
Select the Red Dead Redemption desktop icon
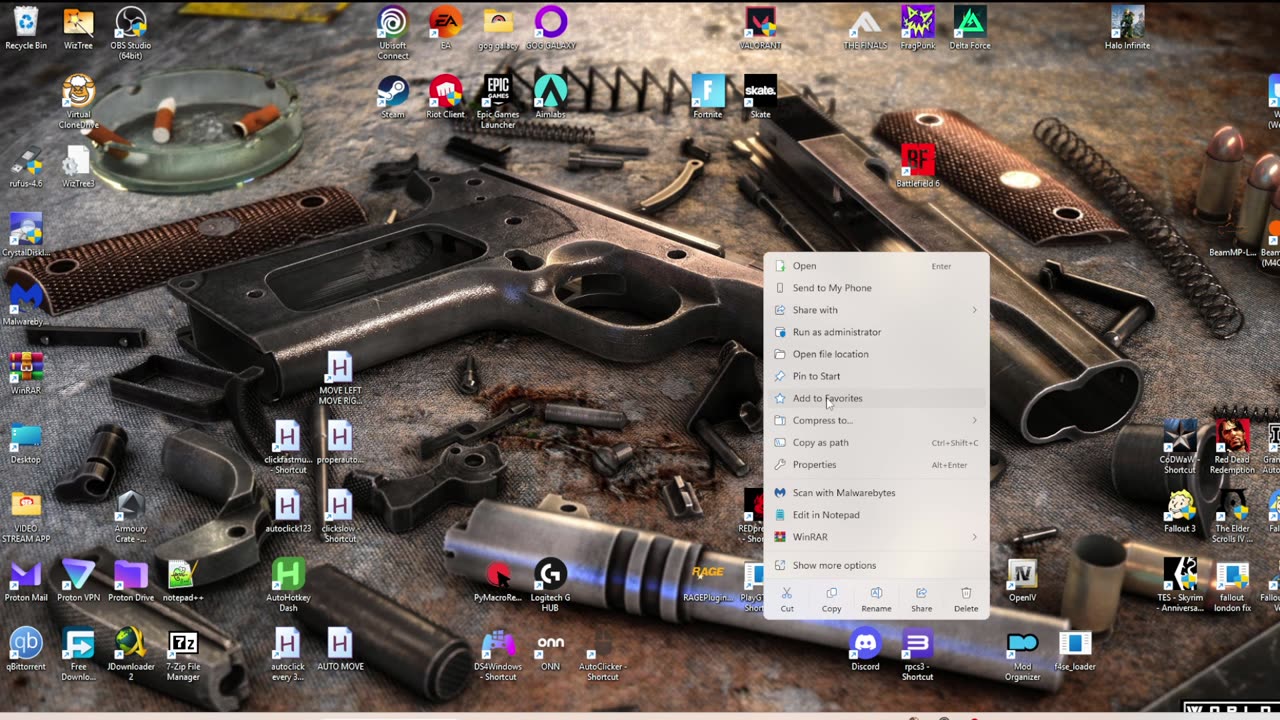(x=1232, y=447)
